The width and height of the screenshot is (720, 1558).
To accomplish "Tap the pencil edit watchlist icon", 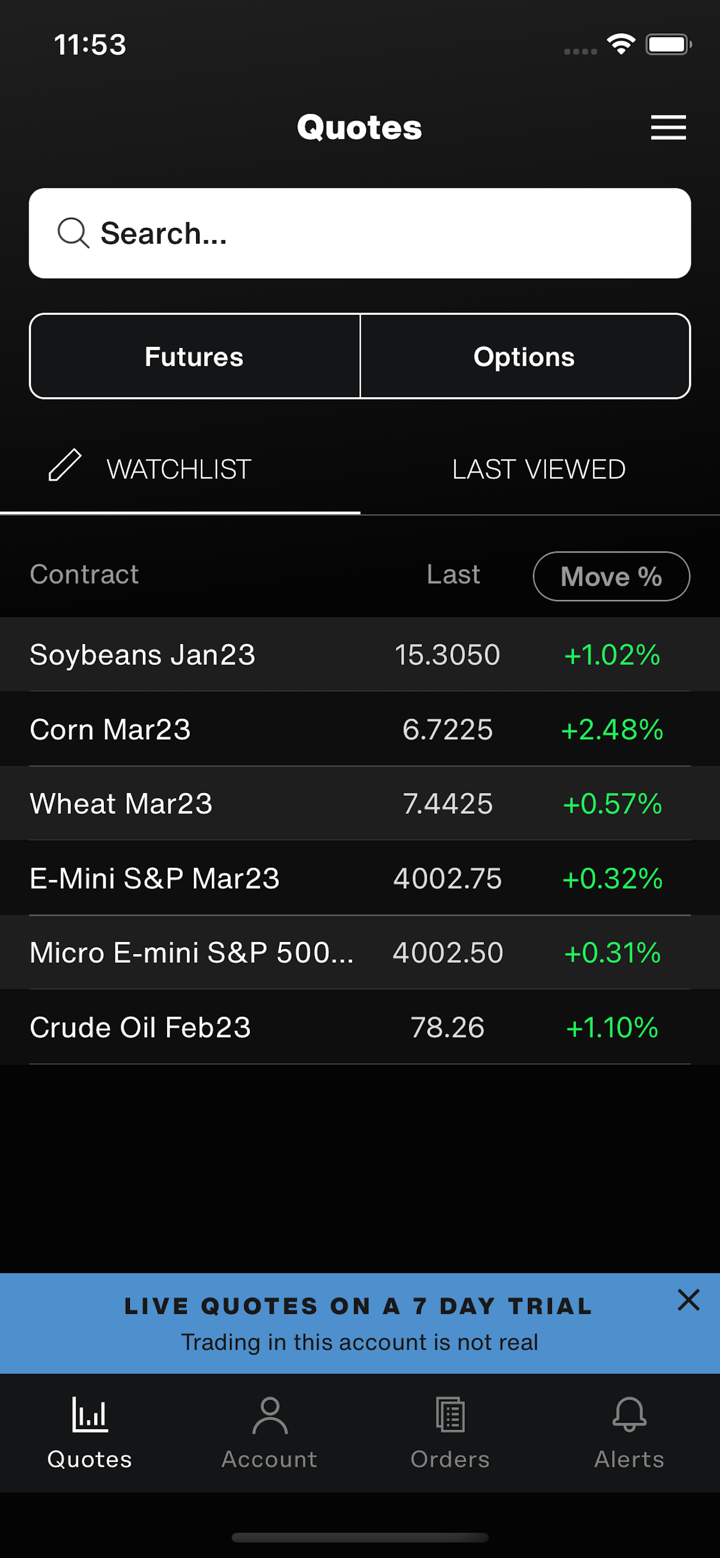I will click(65, 466).
